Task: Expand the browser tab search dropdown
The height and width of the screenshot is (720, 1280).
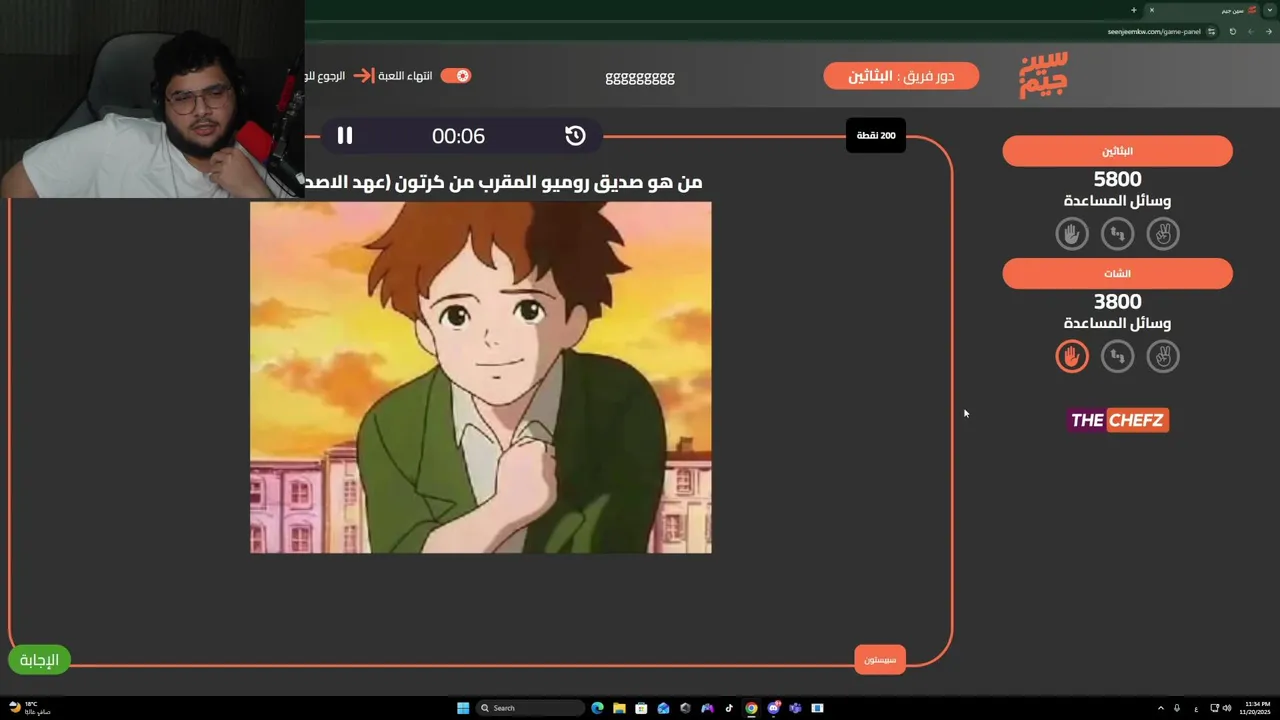Action: (1270, 10)
